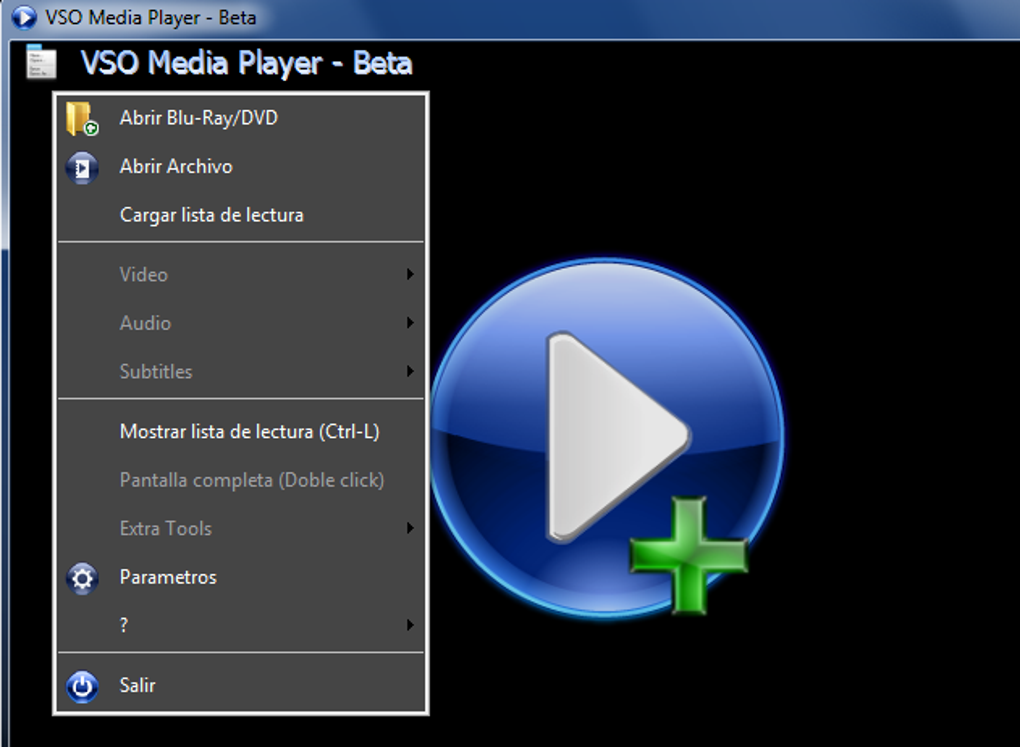Click the big blue play logo
The width and height of the screenshot is (1020, 747).
608,437
